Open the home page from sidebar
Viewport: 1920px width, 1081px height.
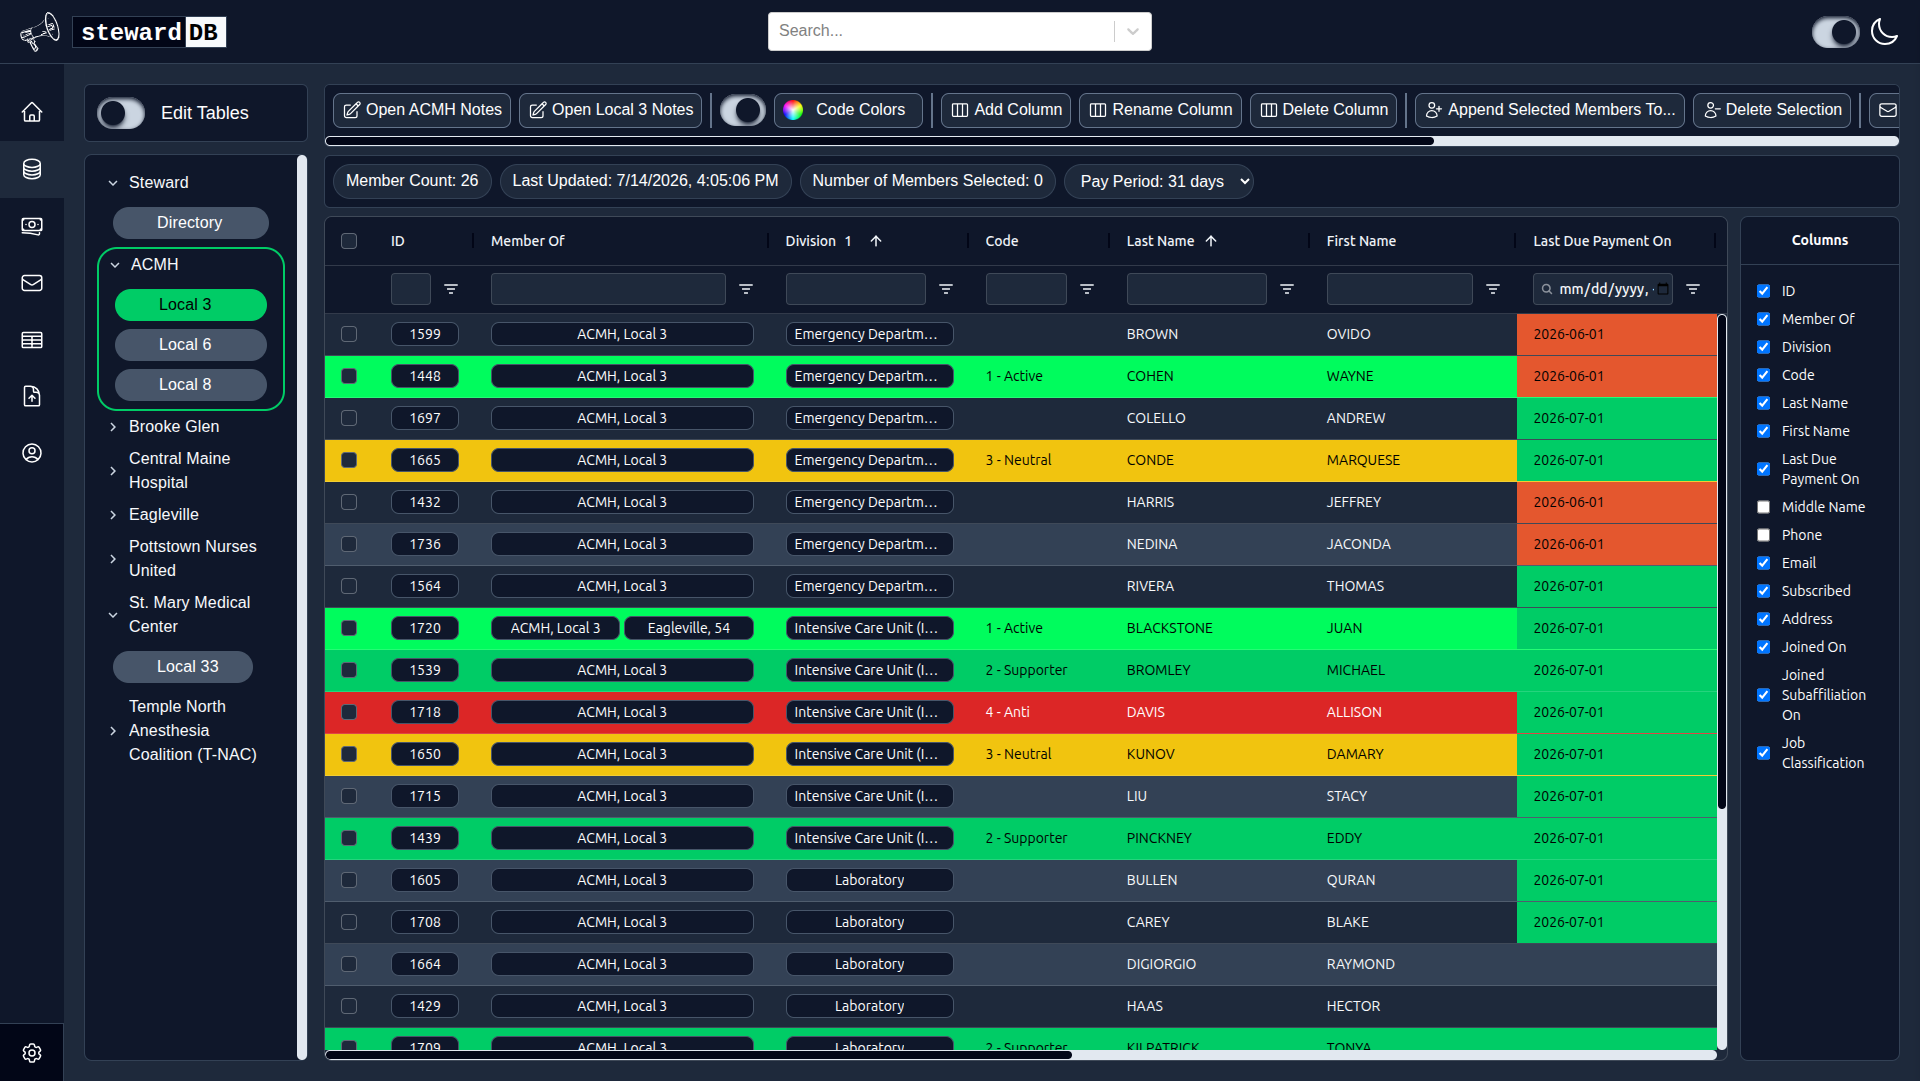pyautogui.click(x=32, y=112)
